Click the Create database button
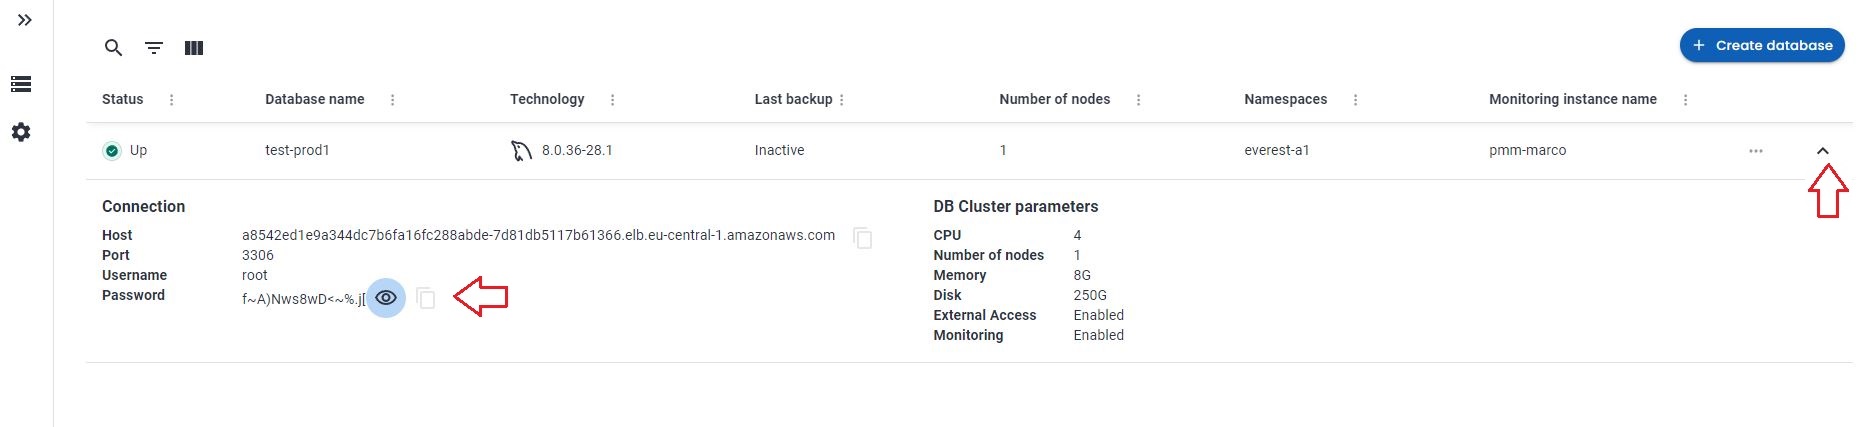 click(x=1762, y=46)
